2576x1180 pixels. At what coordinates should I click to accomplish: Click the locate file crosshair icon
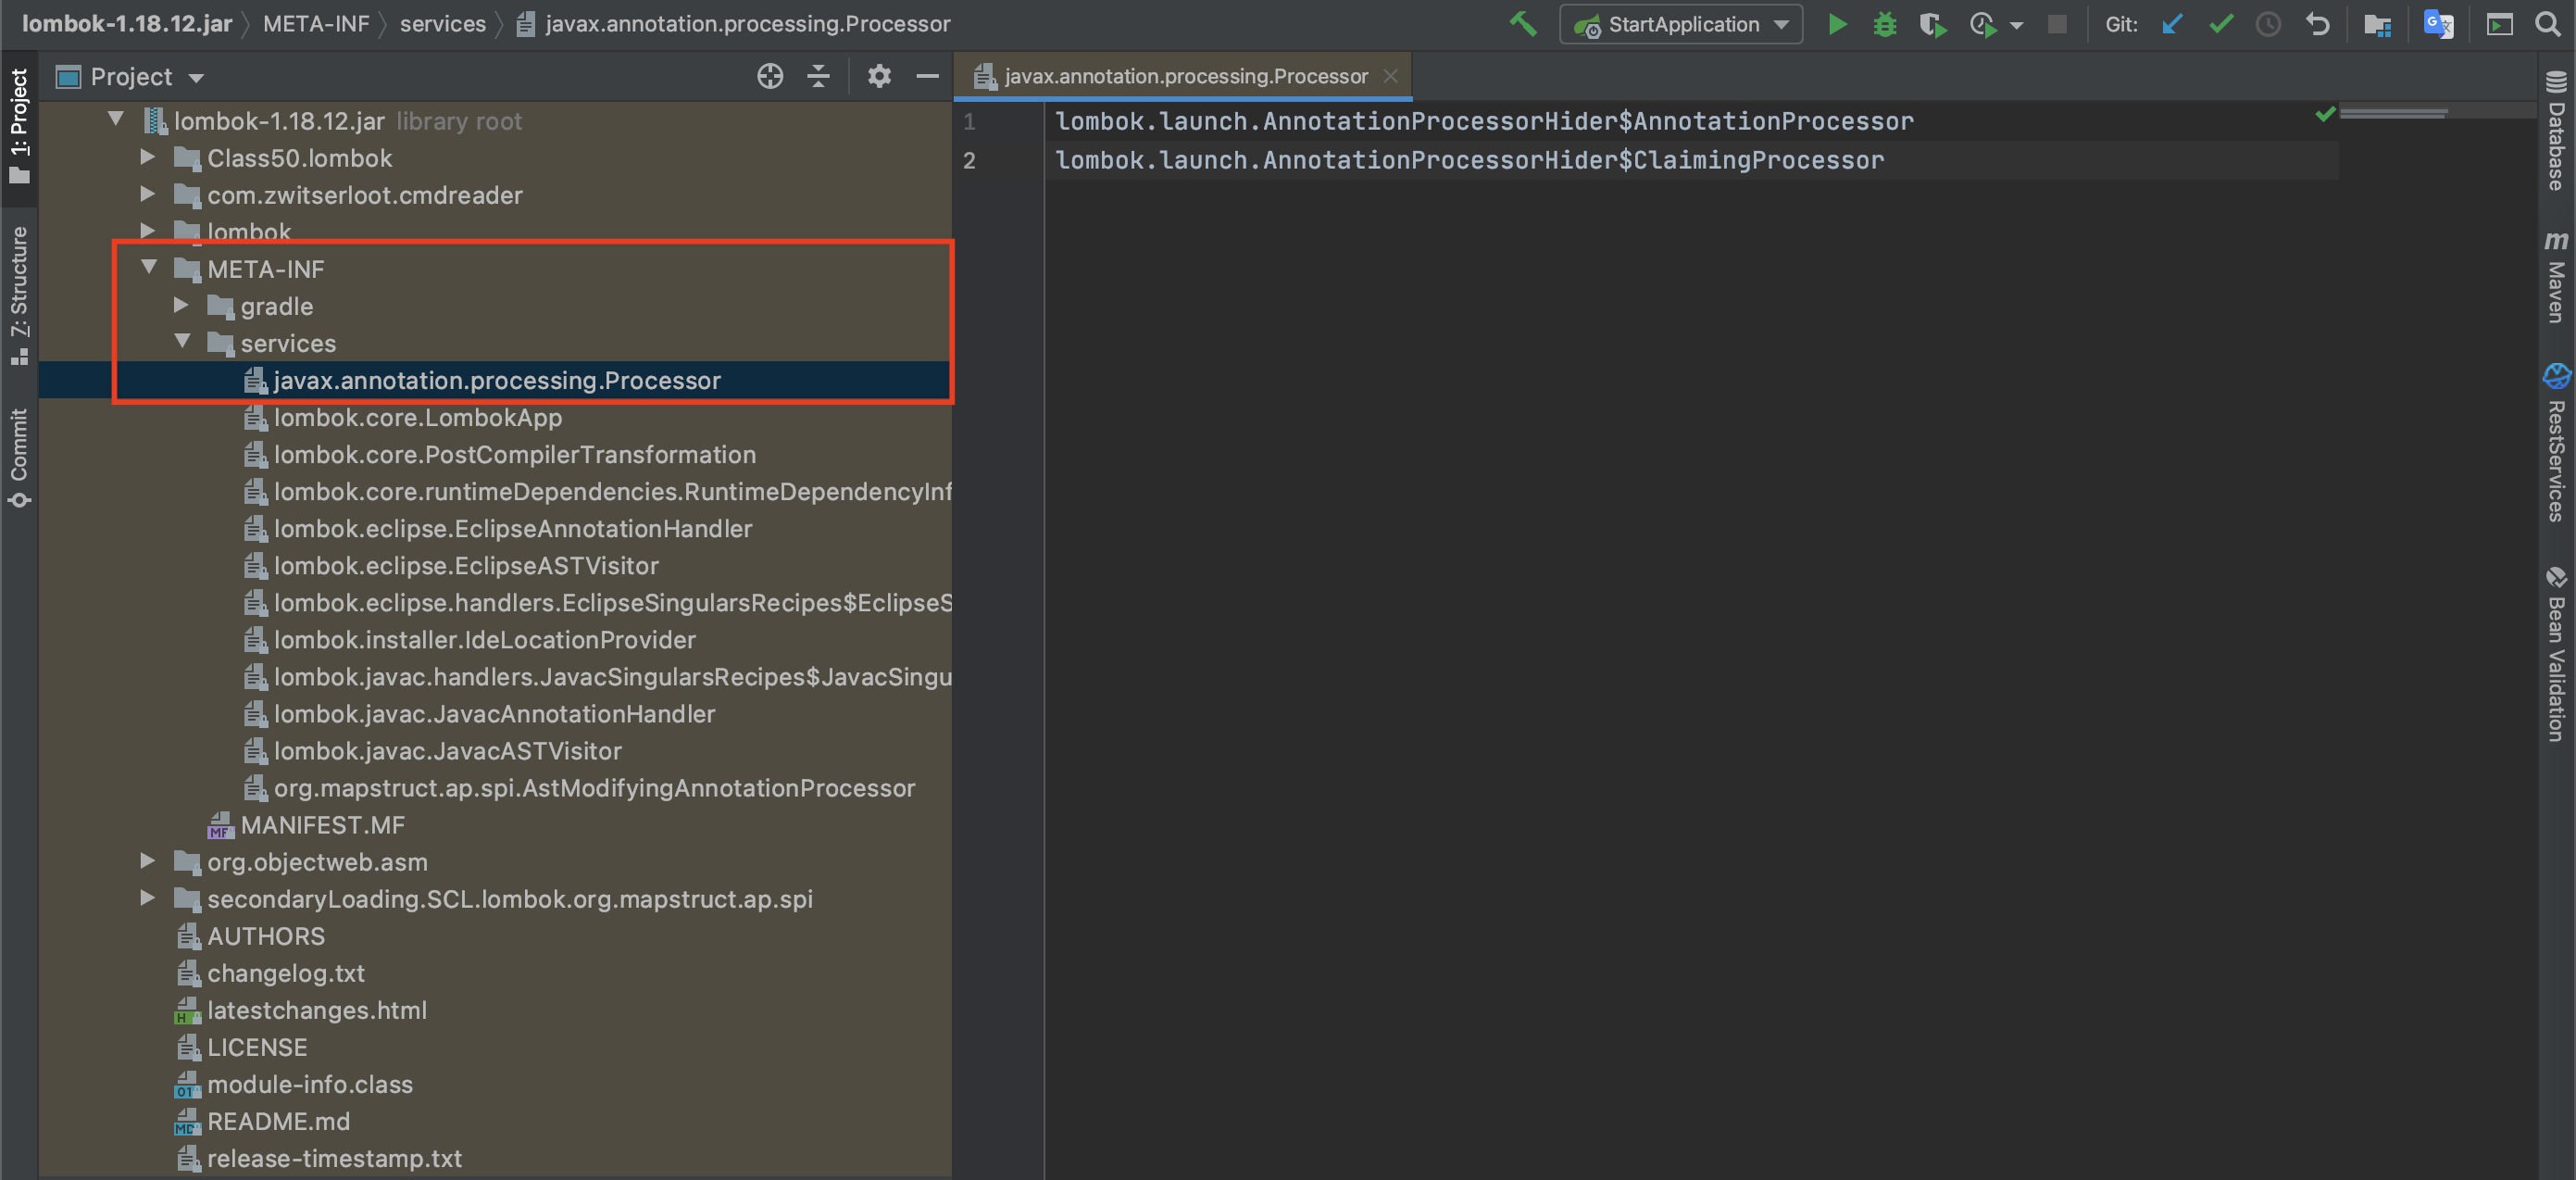point(769,76)
